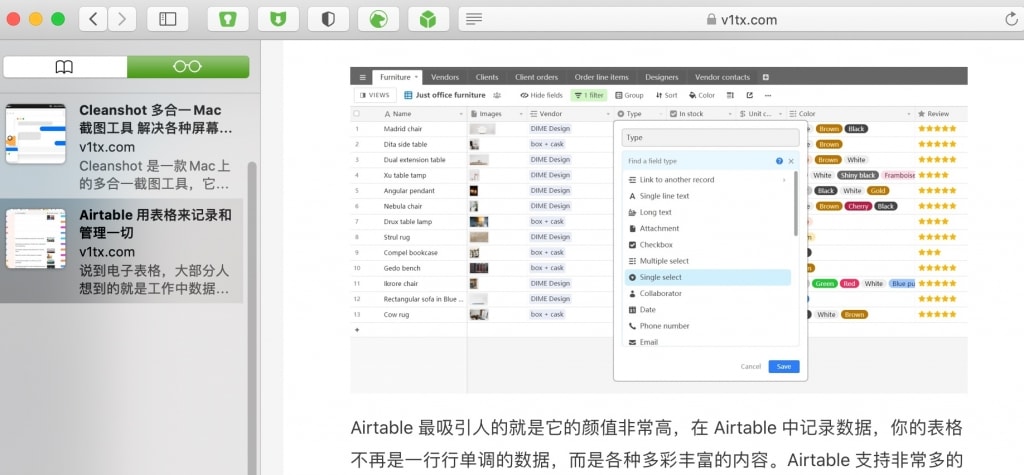Tick the select-all checkbox in header
This screenshot has width=1024, height=475.
tap(357, 114)
